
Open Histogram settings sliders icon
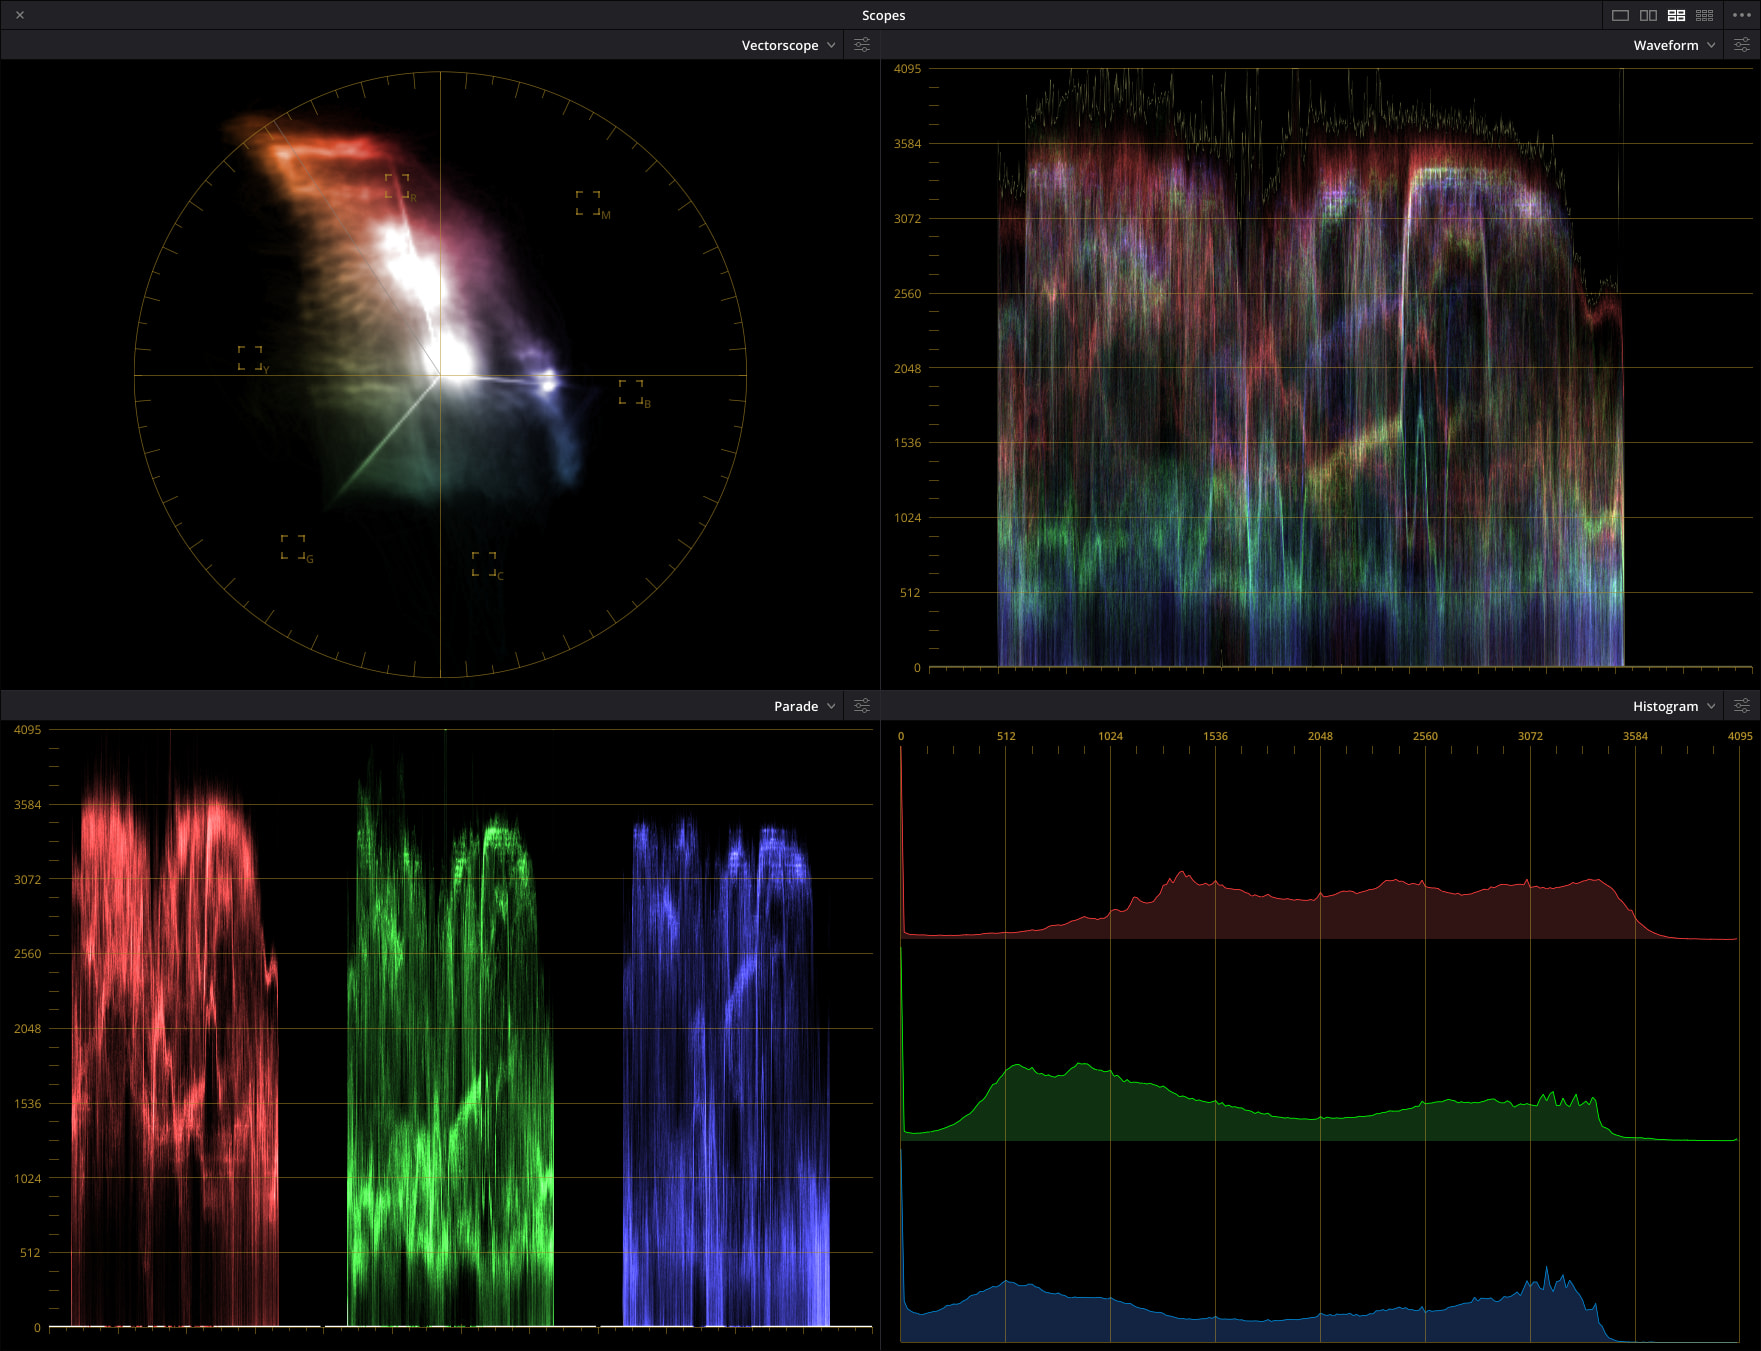[x=1741, y=706]
